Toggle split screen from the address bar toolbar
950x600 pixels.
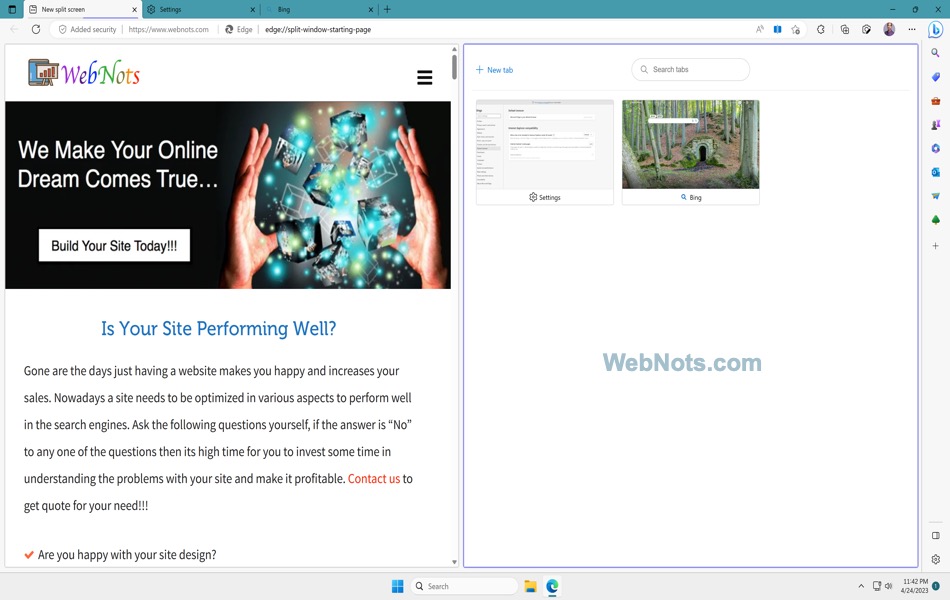pyautogui.click(x=777, y=29)
